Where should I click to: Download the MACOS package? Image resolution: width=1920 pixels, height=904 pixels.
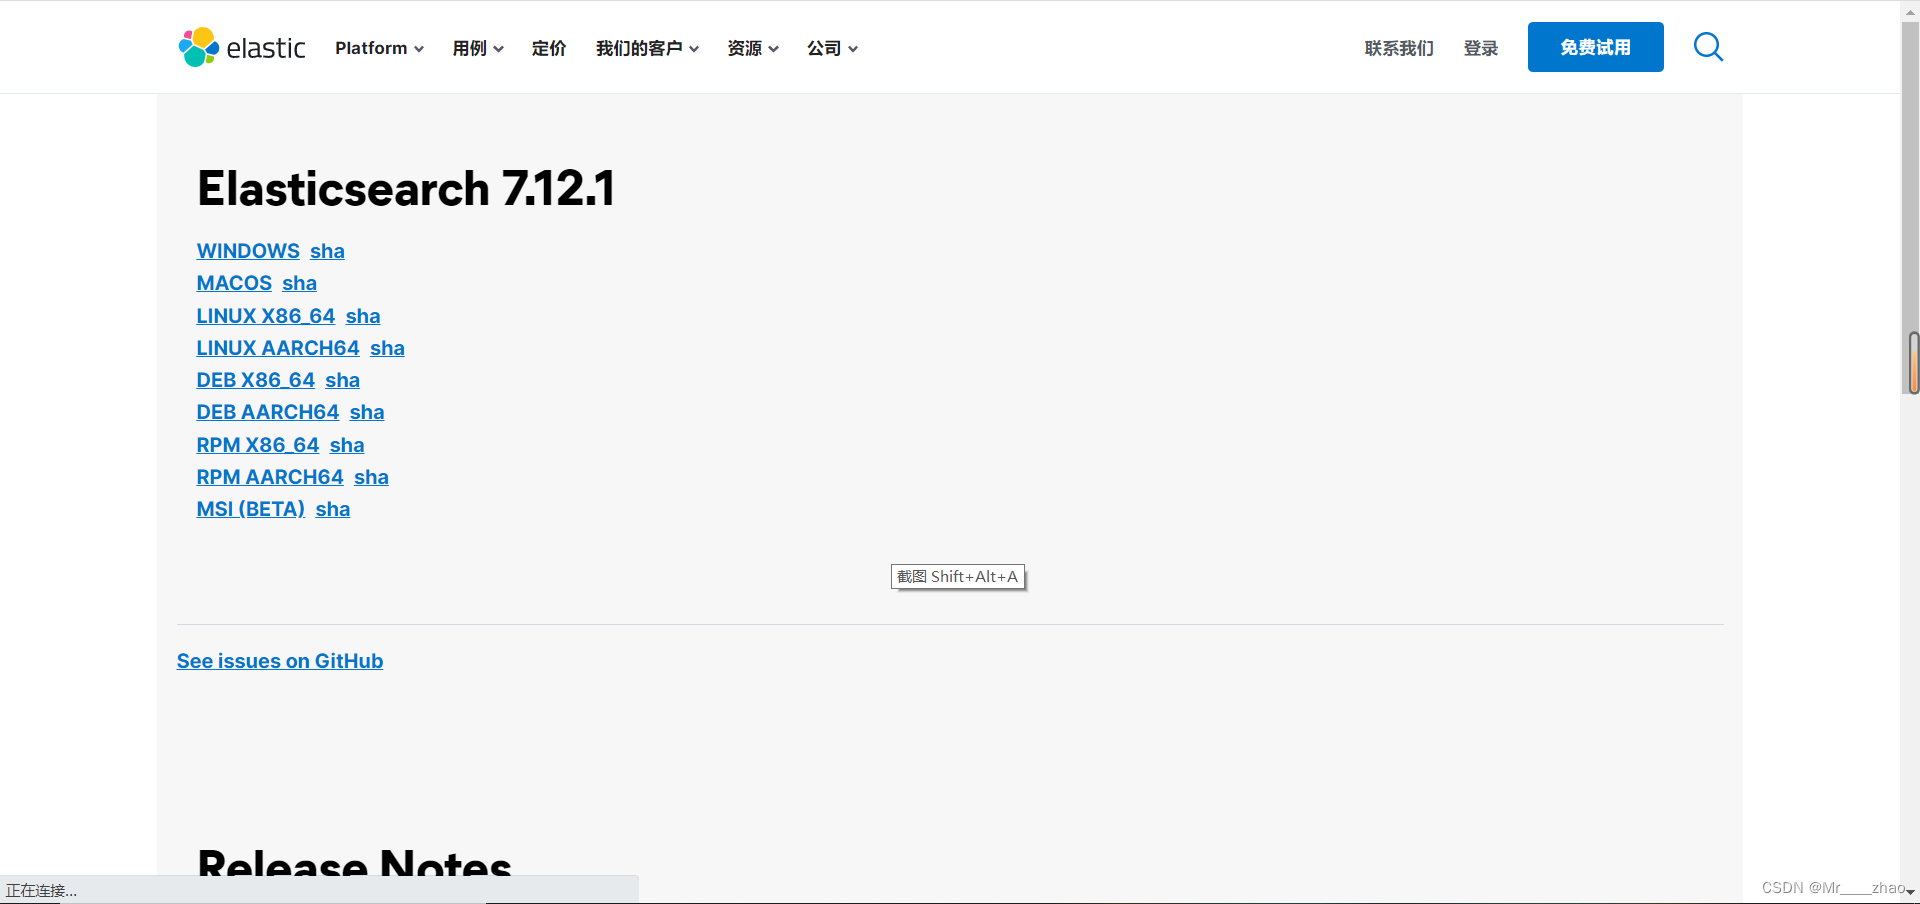tap(234, 283)
